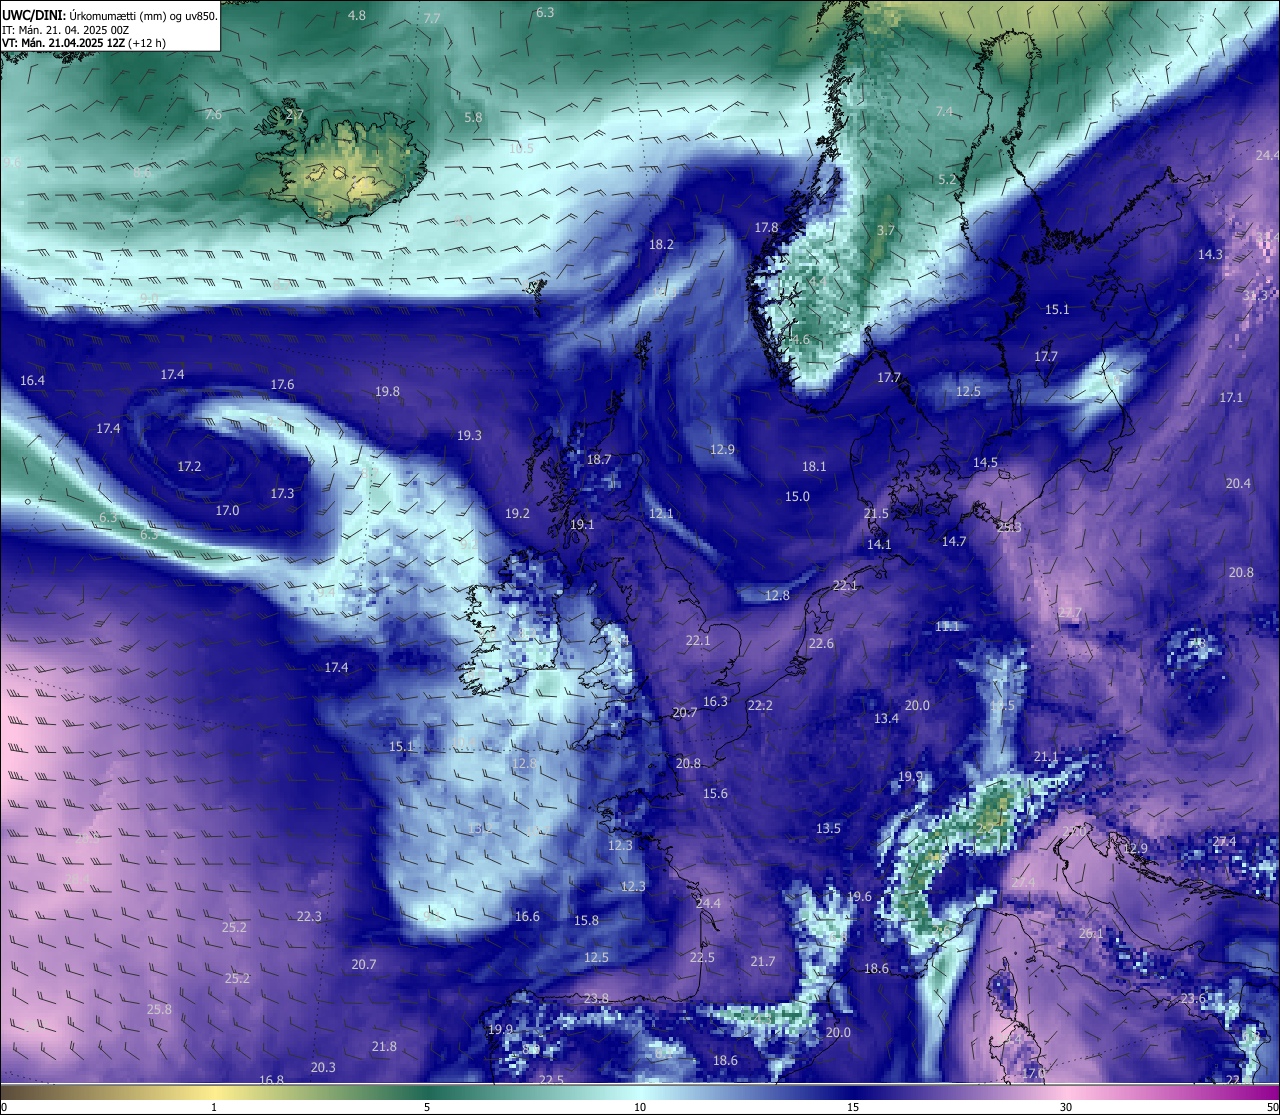Click the 23.6 value at lower right
Screen dimensions: 1280x1115
click(x=1193, y=998)
